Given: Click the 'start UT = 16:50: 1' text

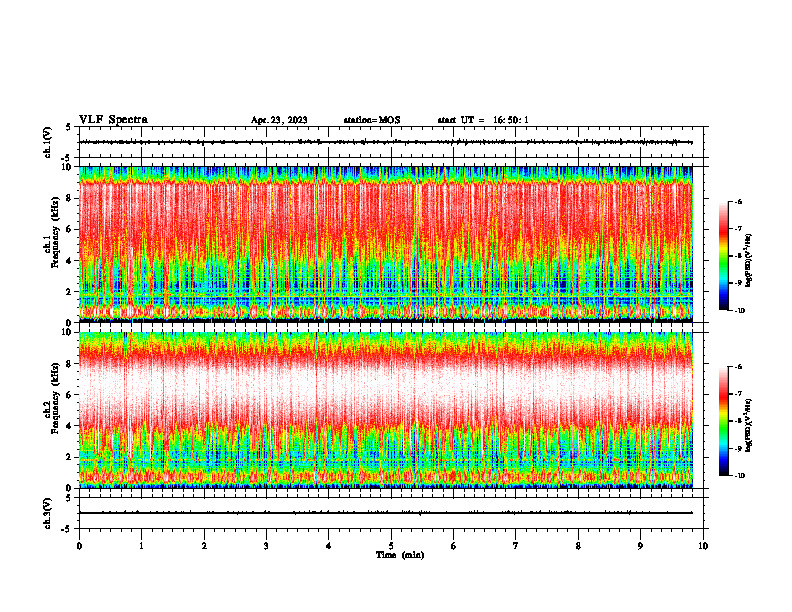Looking at the screenshot, I should point(483,120).
